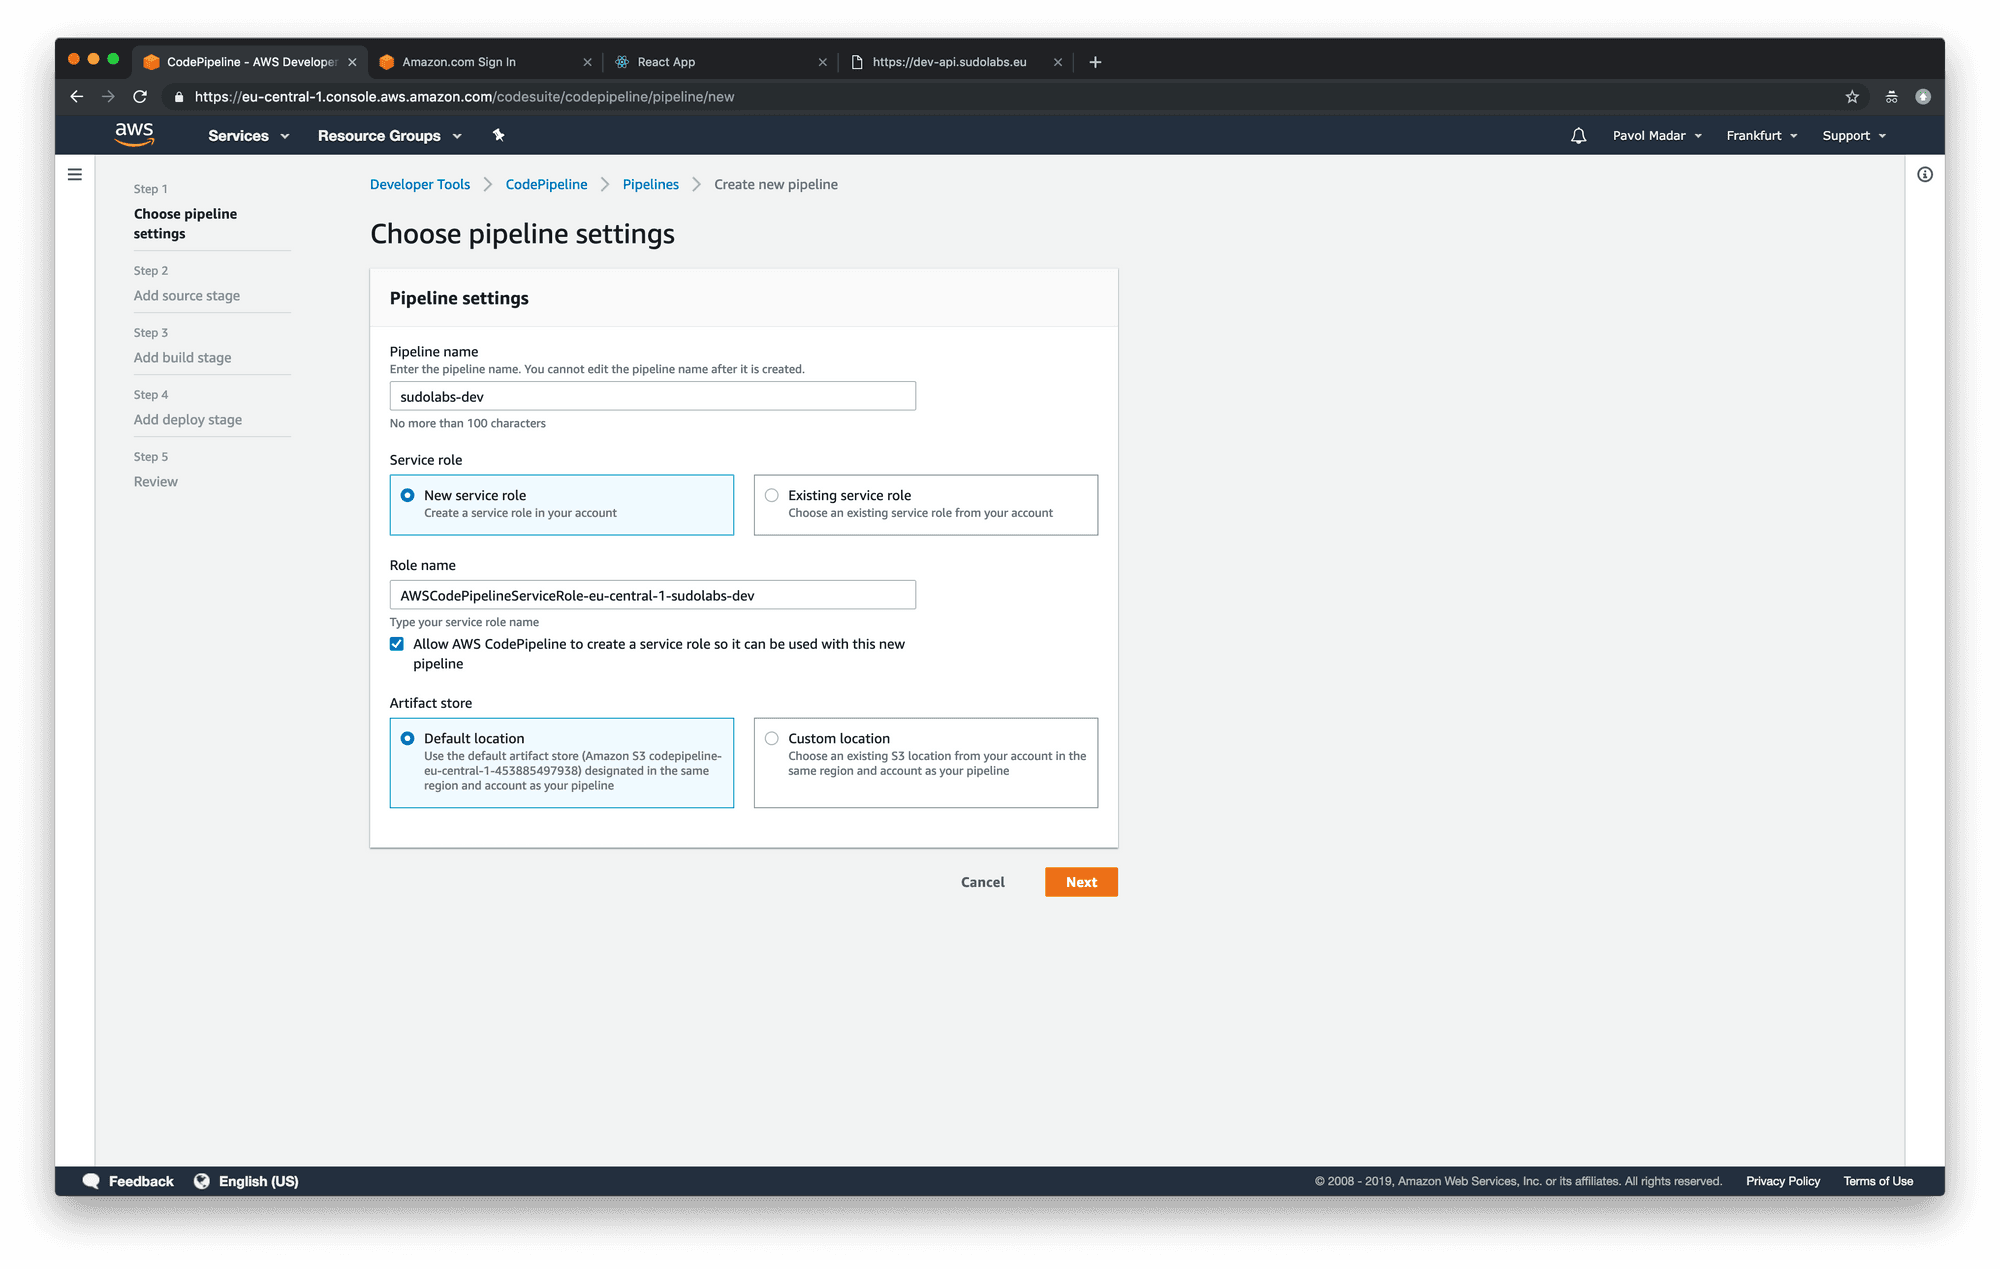Toggle Allow AWS CodePipeline to create role checkbox
This screenshot has height=1269, width=2000.
397,644
